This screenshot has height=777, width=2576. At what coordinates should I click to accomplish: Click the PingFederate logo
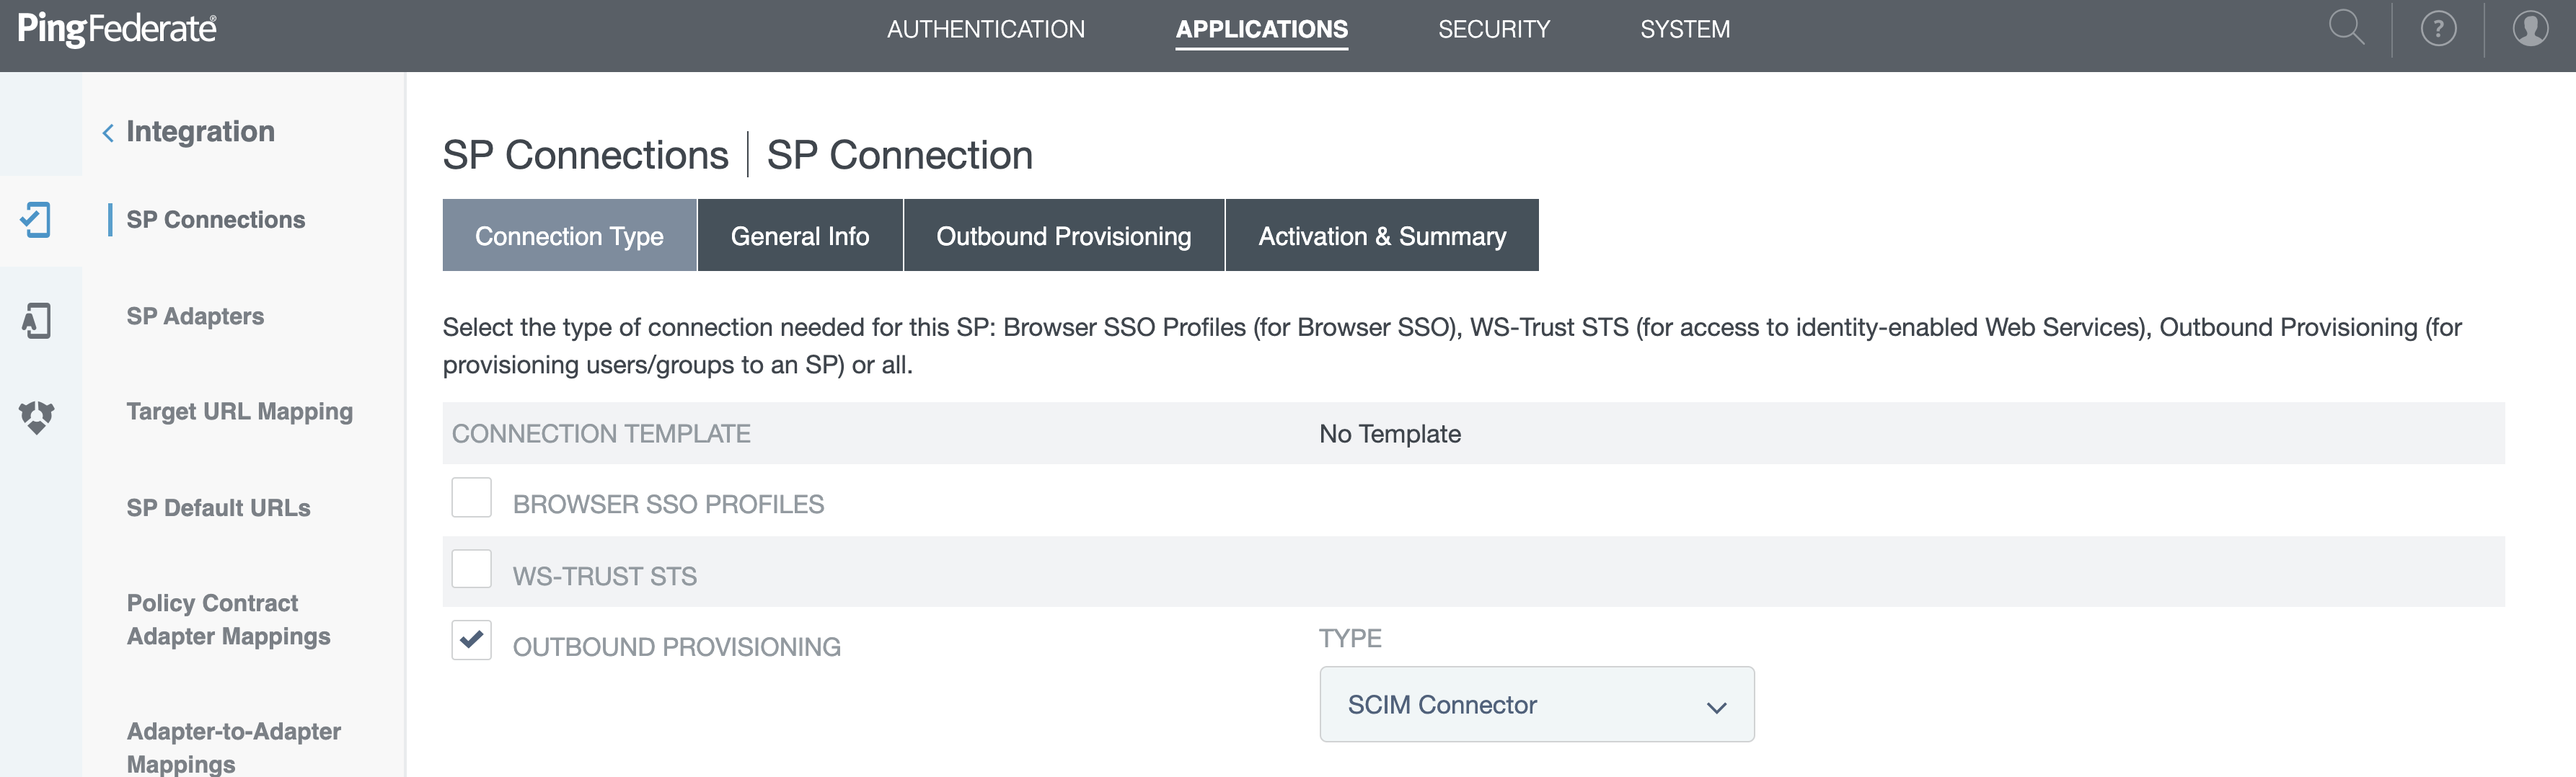coord(117,29)
